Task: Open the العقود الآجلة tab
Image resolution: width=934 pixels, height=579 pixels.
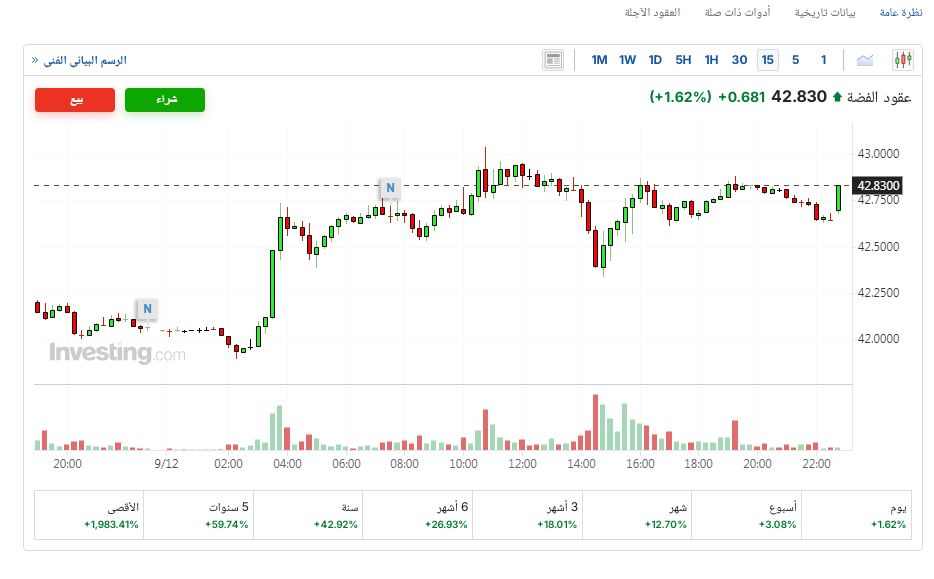Action: tap(652, 12)
